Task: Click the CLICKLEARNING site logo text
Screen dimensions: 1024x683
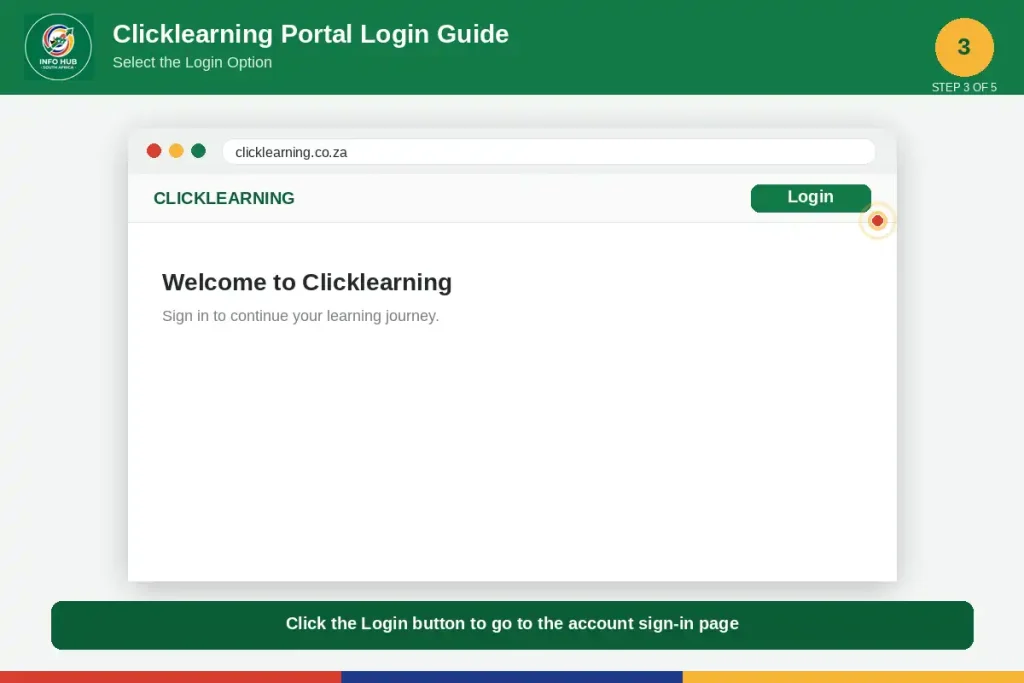Action: click(224, 199)
